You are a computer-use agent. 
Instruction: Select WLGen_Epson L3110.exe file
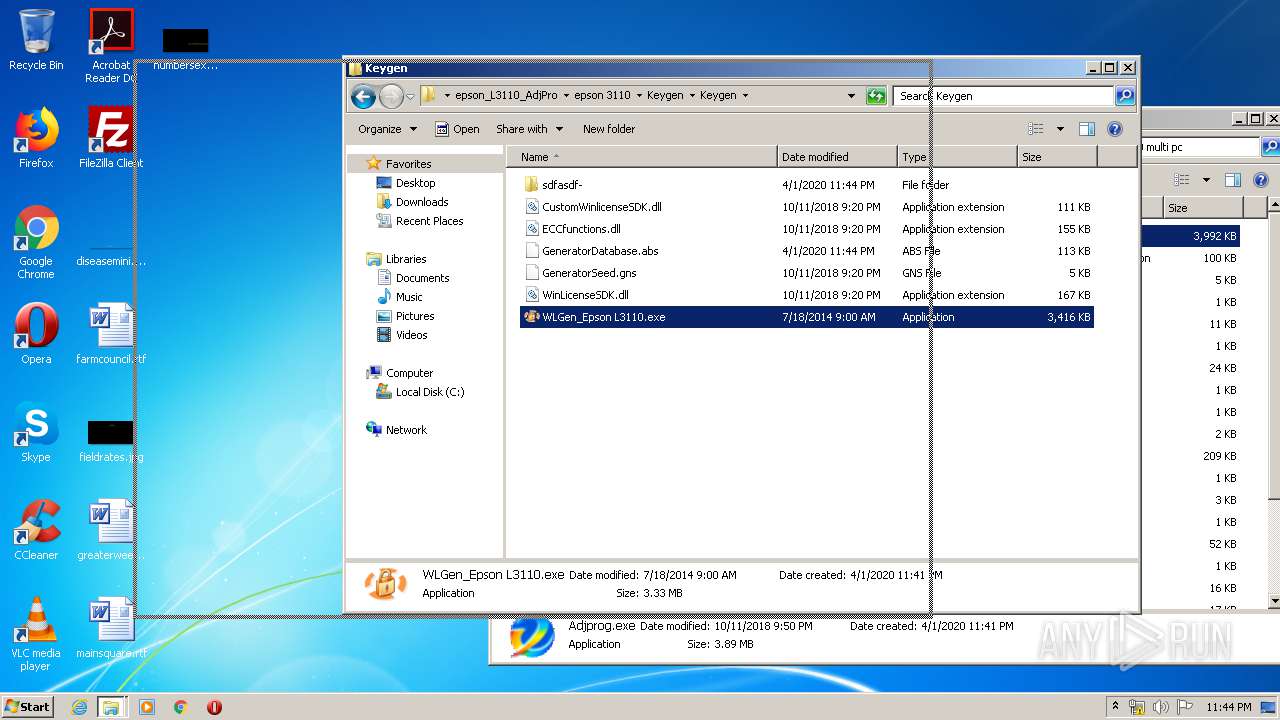[806, 317]
